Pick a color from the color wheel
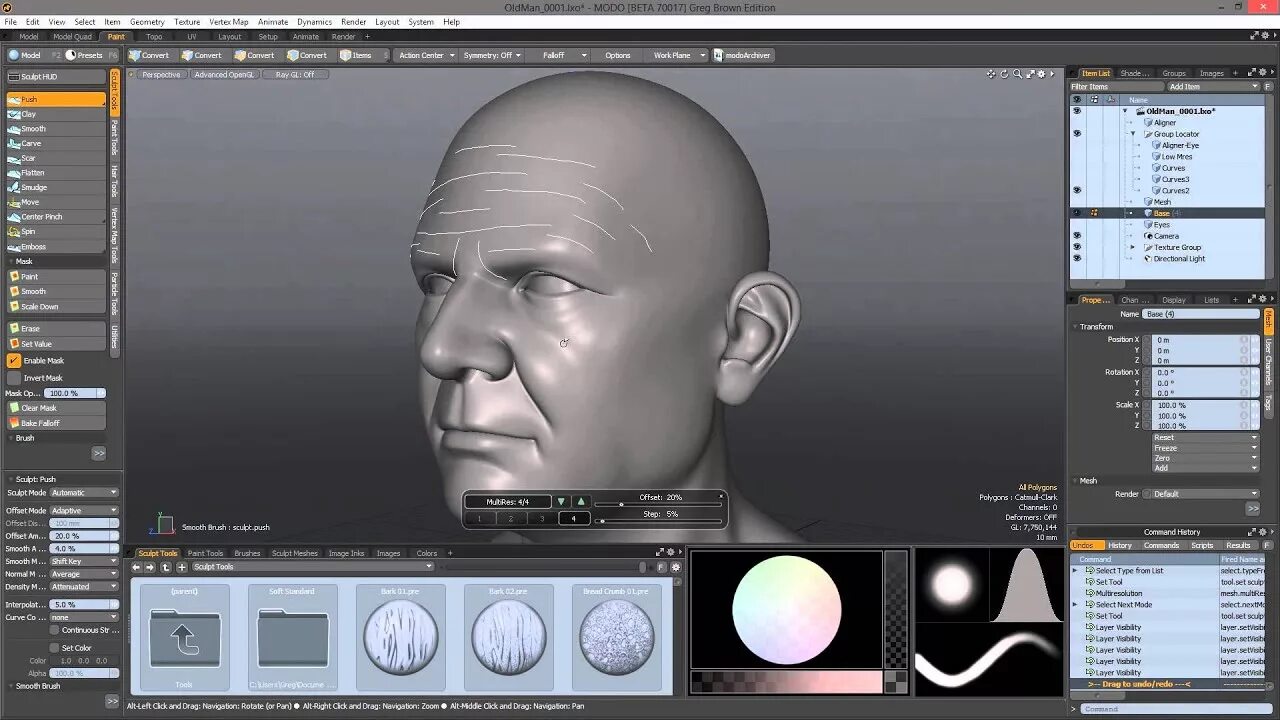This screenshot has width=1280, height=720. (786, 610)
